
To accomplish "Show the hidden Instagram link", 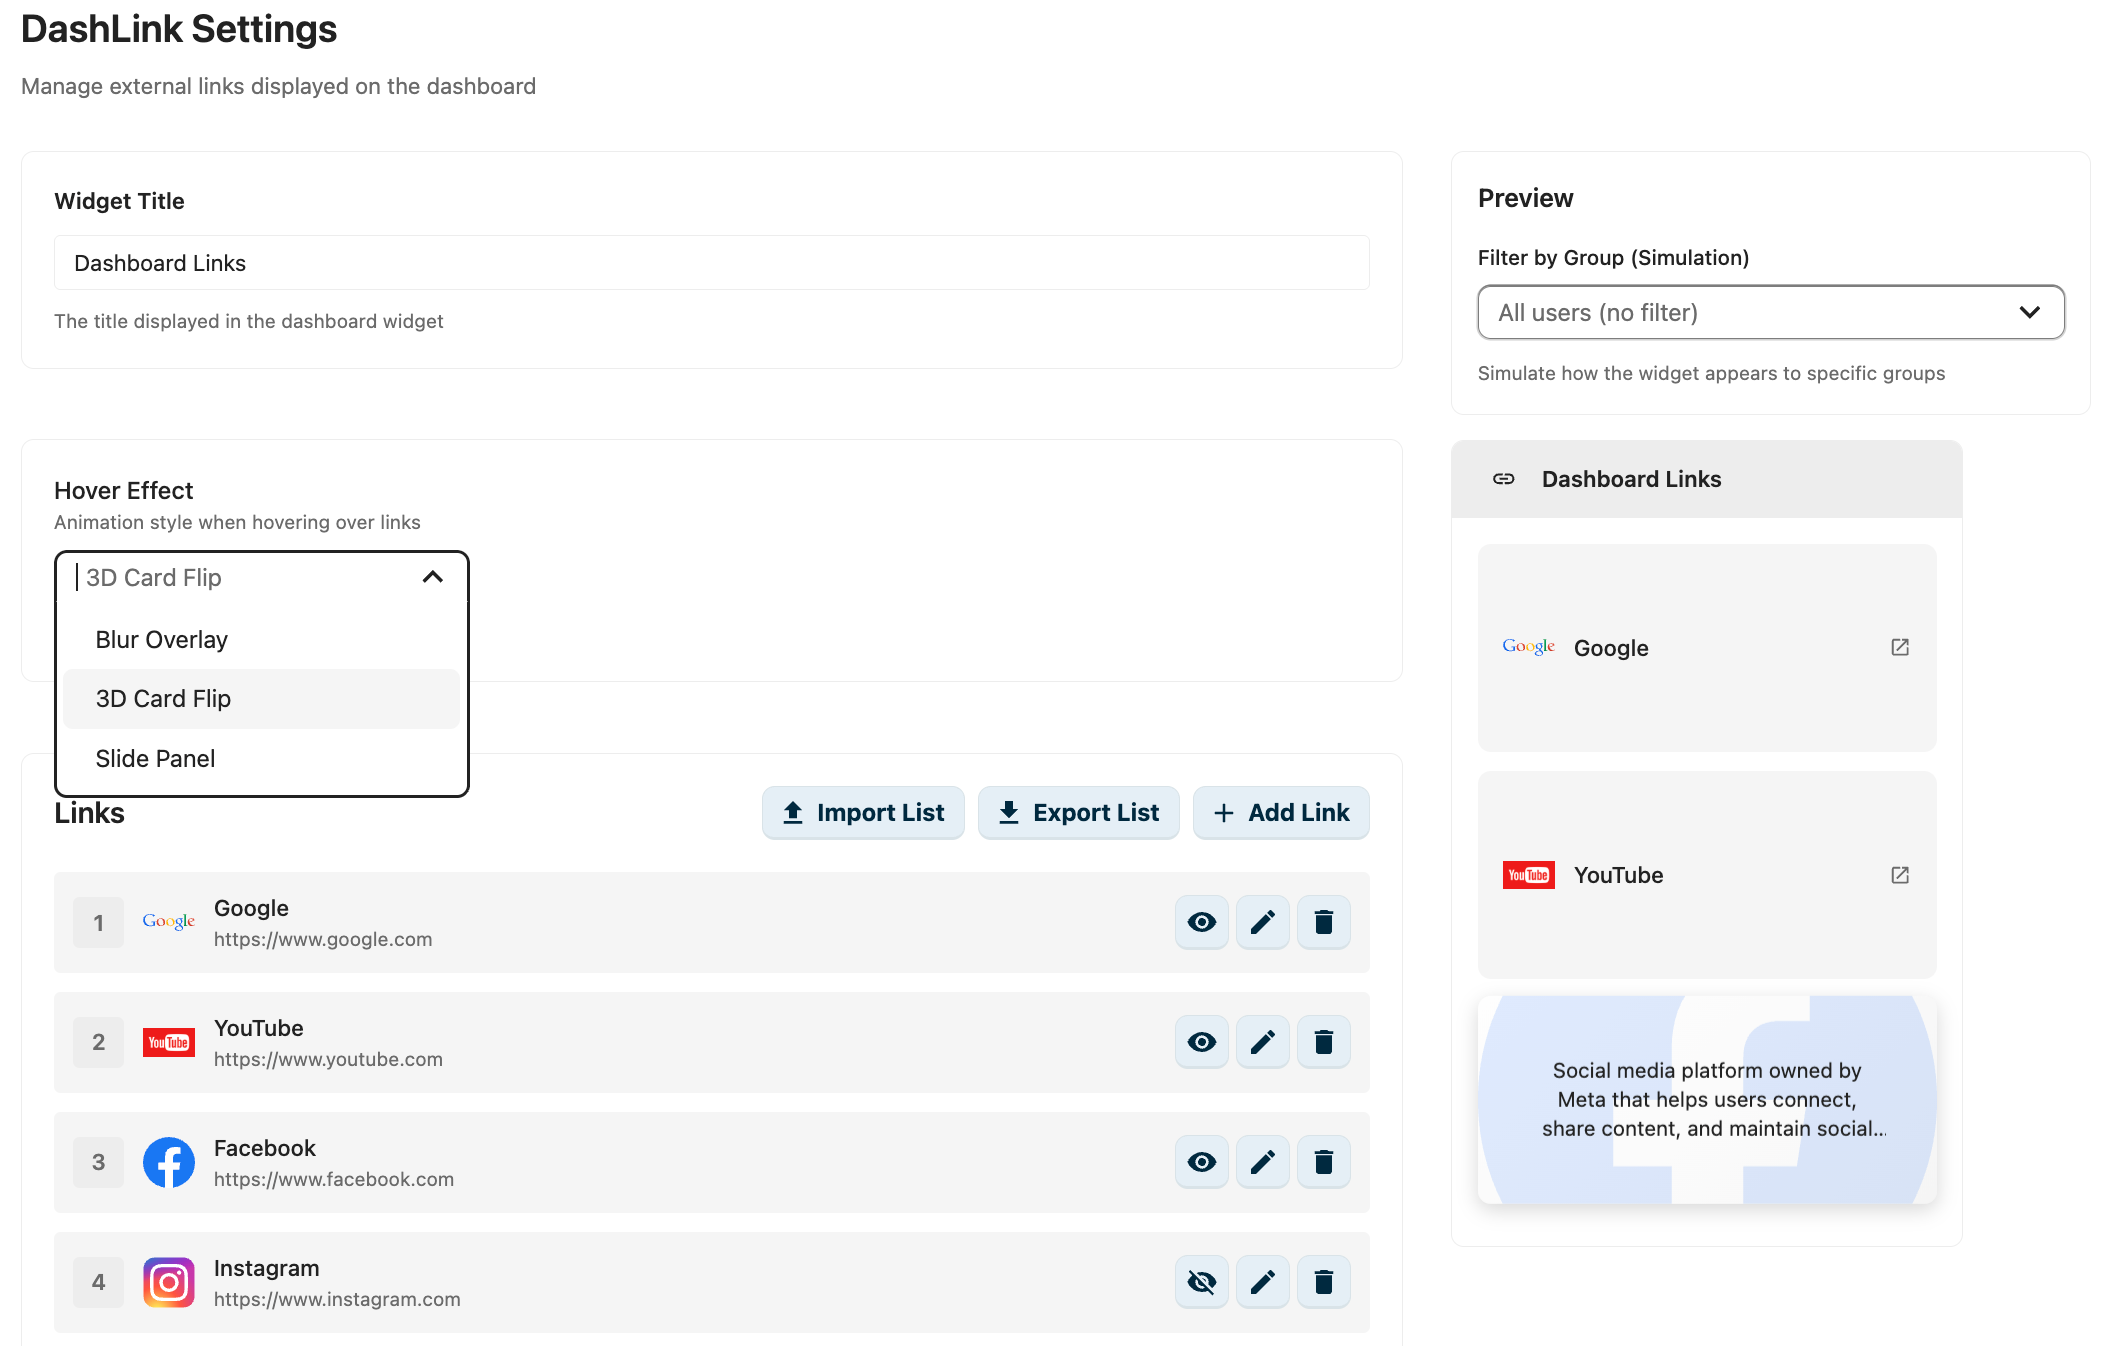I will tap(1201, 1282).
